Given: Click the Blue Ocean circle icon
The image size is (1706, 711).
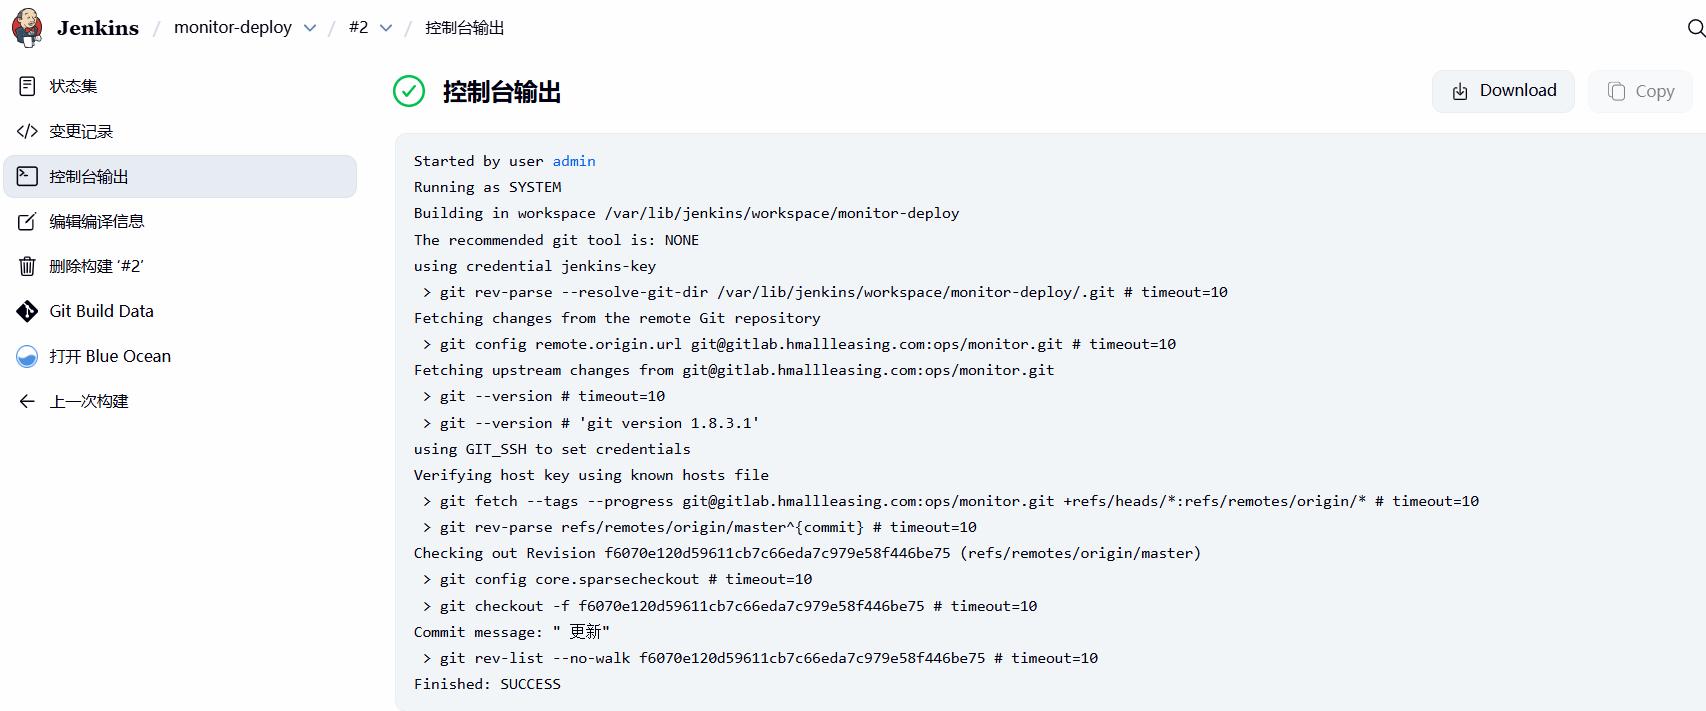Looking at the screenshot, I should pos(28,356).
